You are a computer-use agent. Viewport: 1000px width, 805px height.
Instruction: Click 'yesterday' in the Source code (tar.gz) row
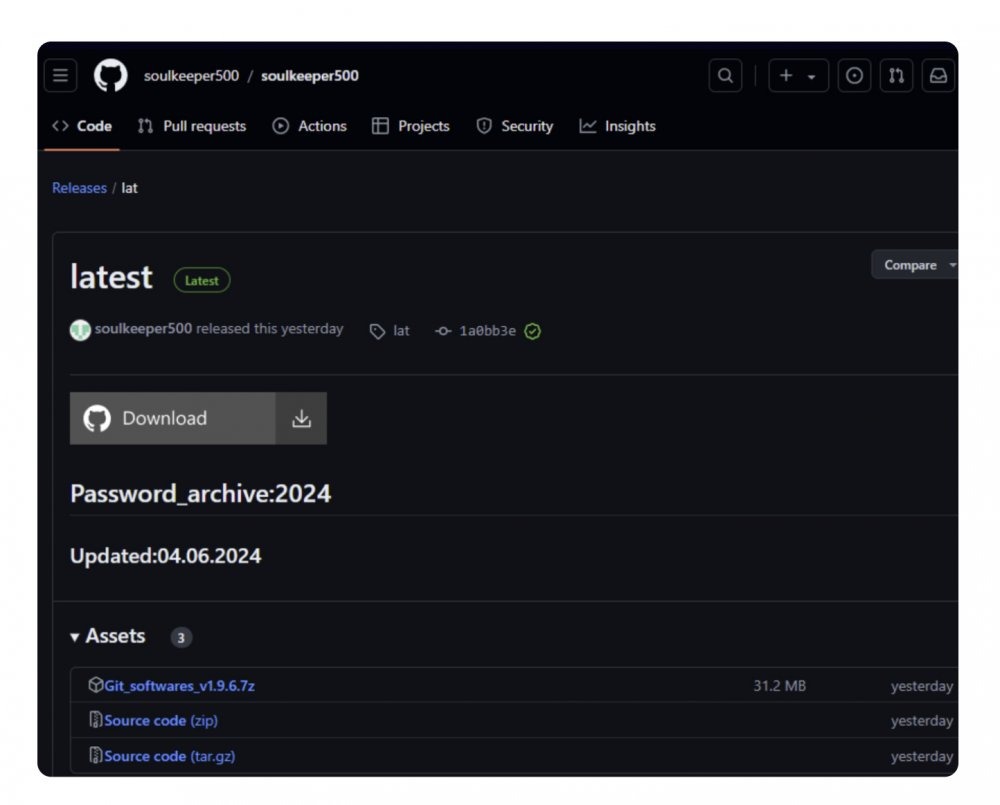tap(922, 757)
